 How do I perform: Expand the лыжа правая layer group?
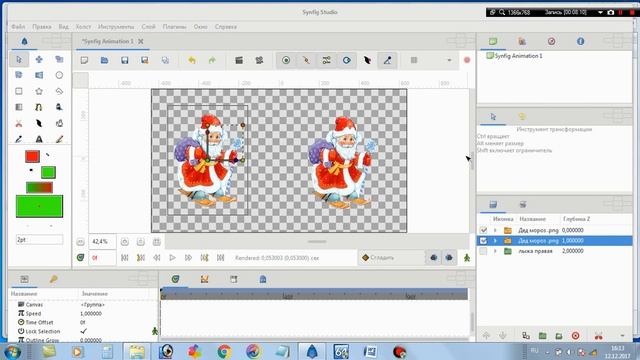point(496,251)
